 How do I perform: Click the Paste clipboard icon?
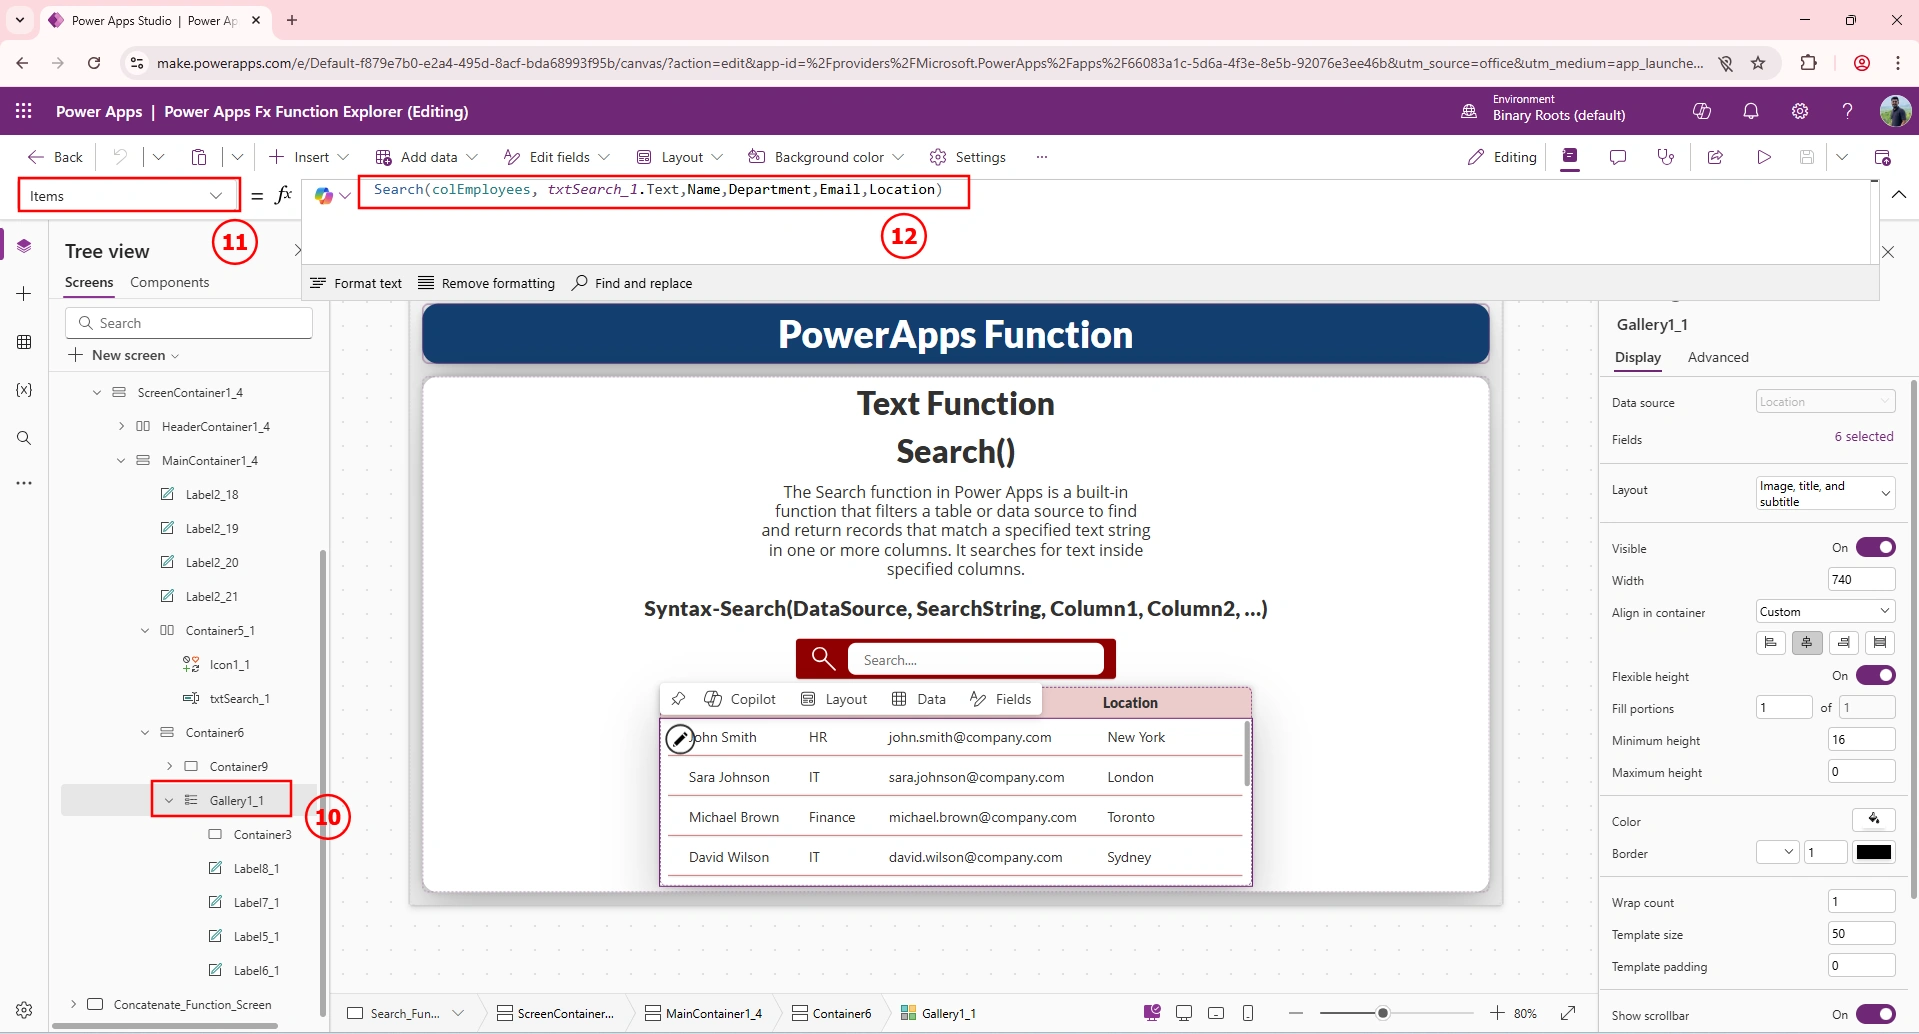click(x=199, y=157)
